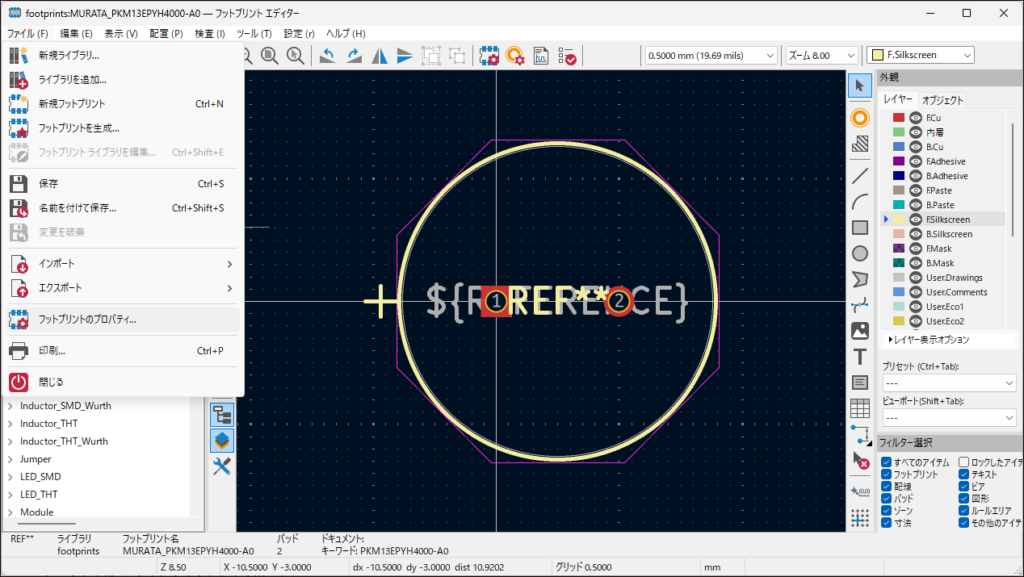Toggle the テキスト filter checkbox
The width and height of the screenshot is (1024, 577).
pos(964,474)
